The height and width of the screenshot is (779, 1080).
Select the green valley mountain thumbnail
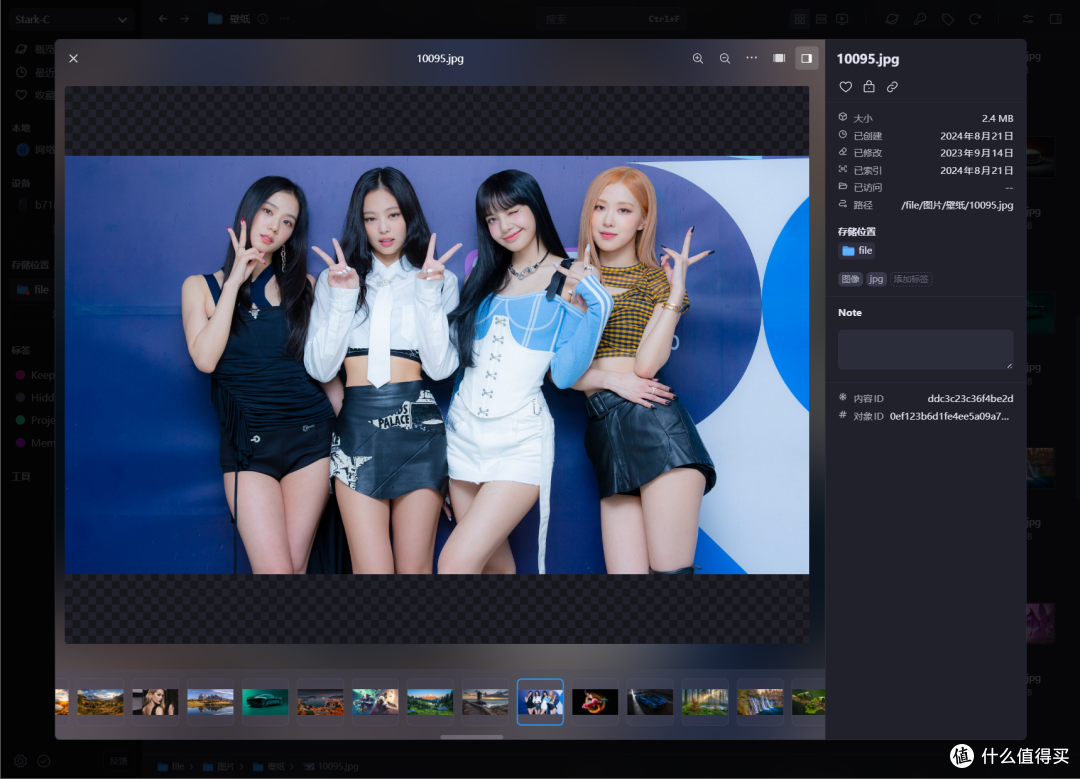[430, 702]
